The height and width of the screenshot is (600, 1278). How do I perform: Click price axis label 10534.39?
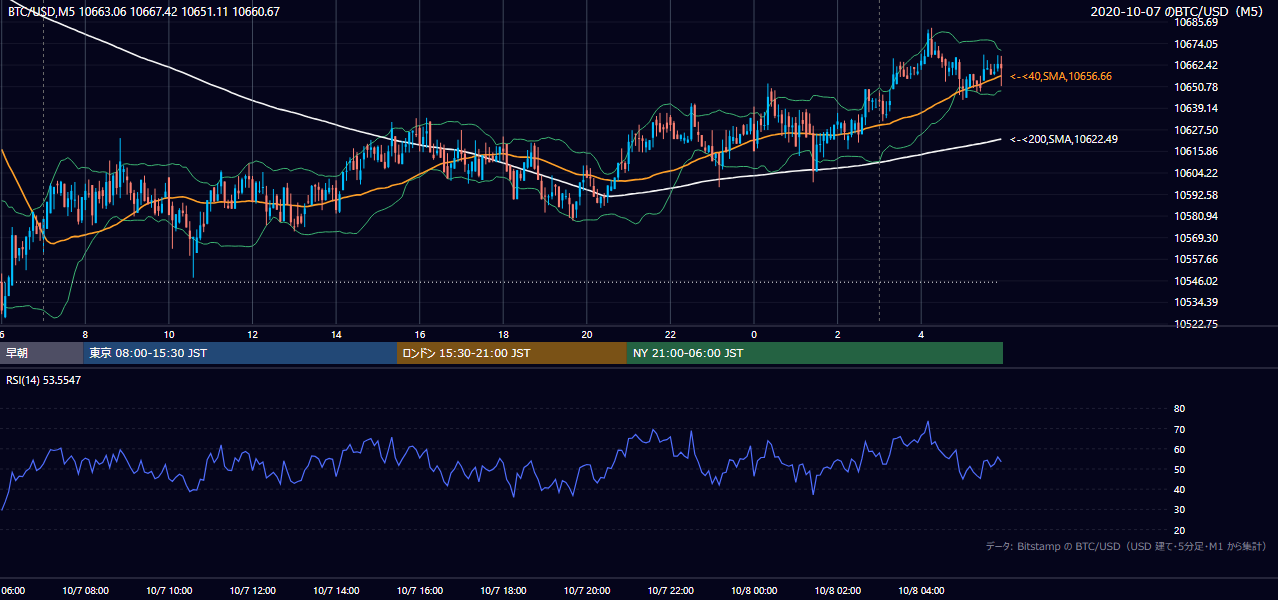[1196, 302]
